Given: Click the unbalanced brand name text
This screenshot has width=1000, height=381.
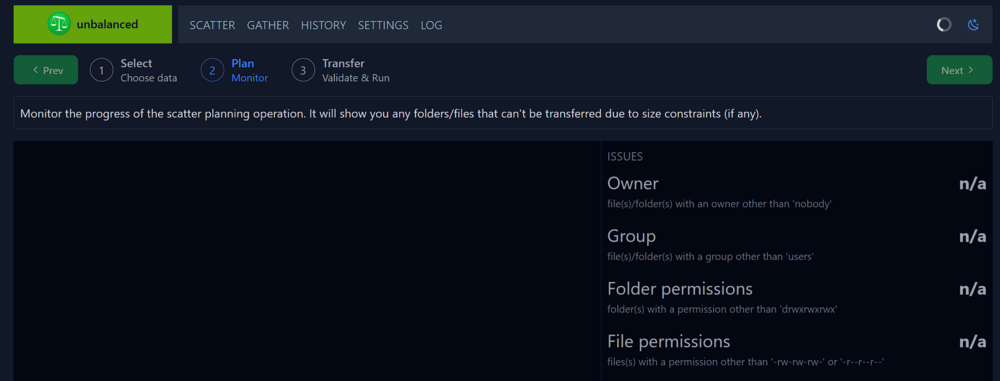Looking at the screenshot, I should [107, 25].
